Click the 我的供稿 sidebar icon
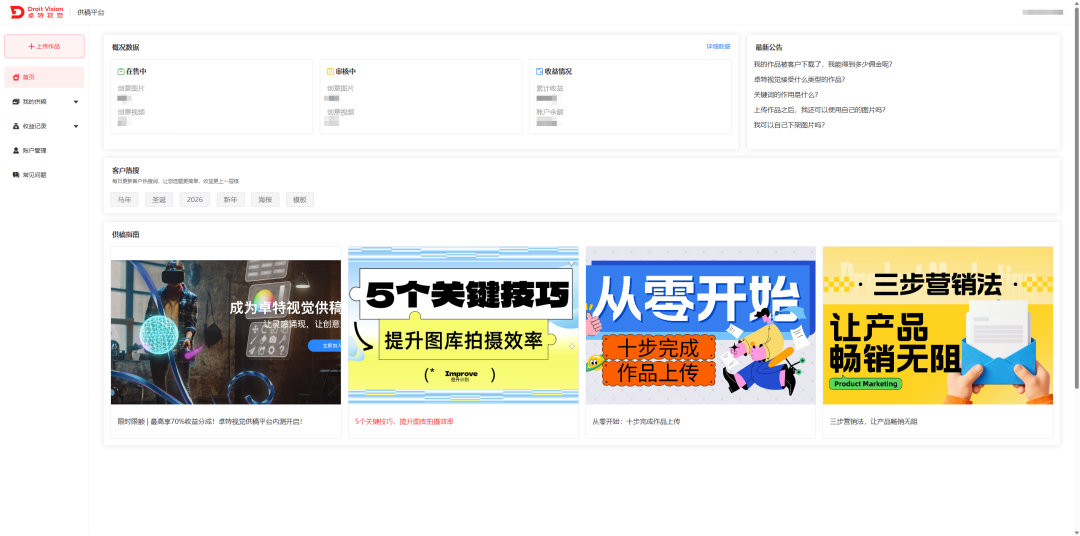The width and height of the screenshot is (1080, 536). tap(16, 102)
